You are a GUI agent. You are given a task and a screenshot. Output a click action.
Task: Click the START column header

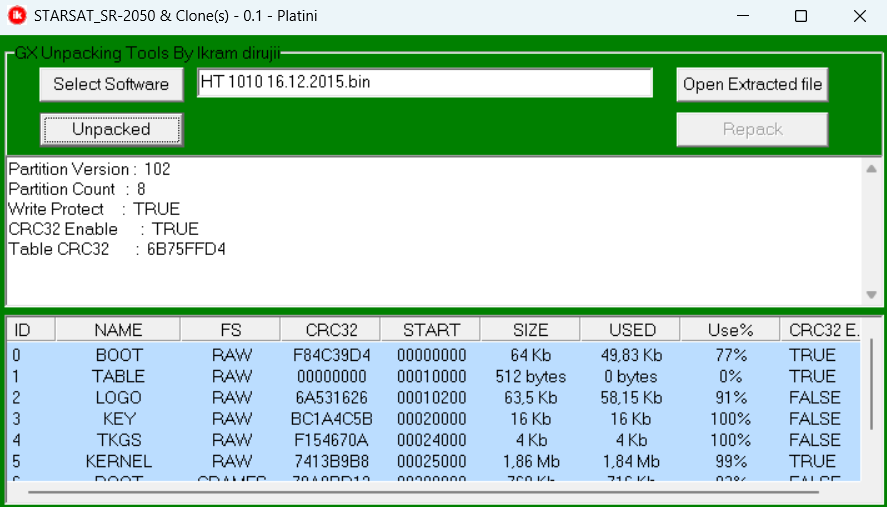431,329
